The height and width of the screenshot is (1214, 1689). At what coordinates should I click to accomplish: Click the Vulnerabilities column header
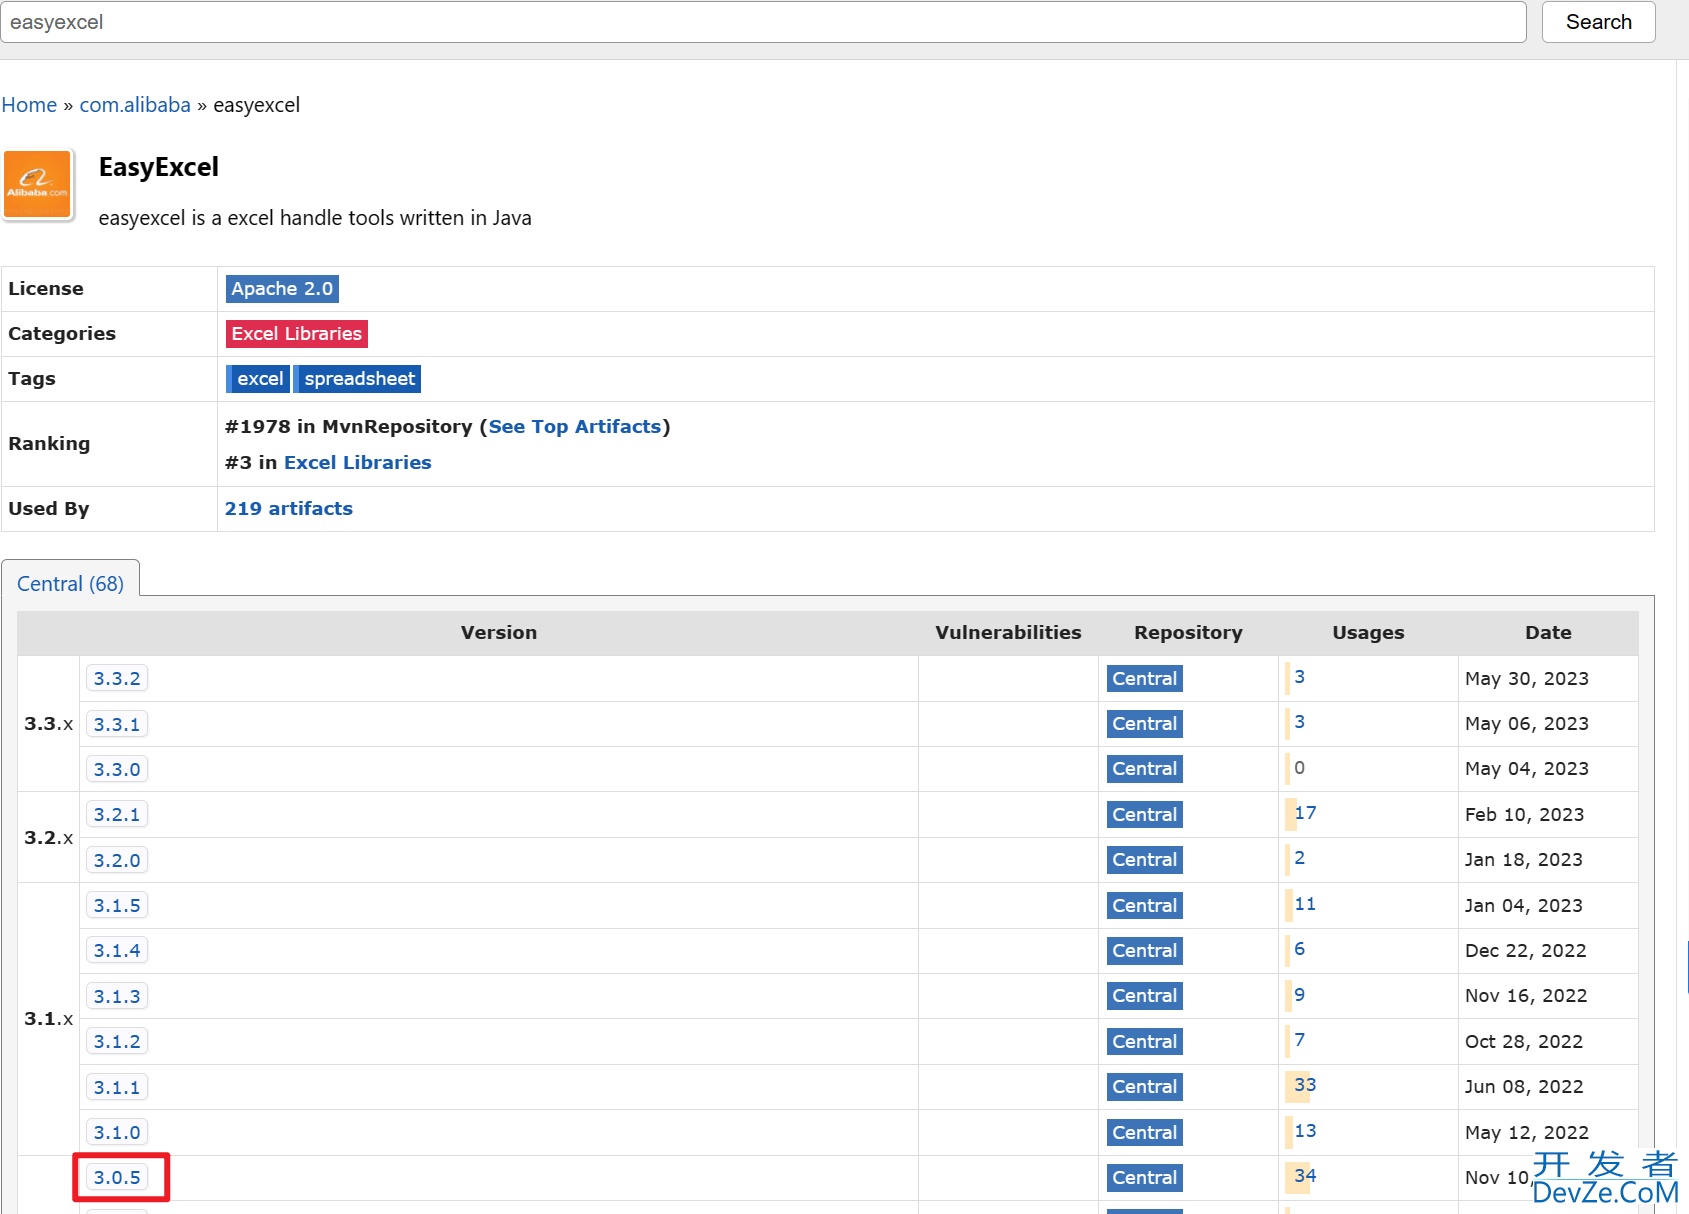1008,633
